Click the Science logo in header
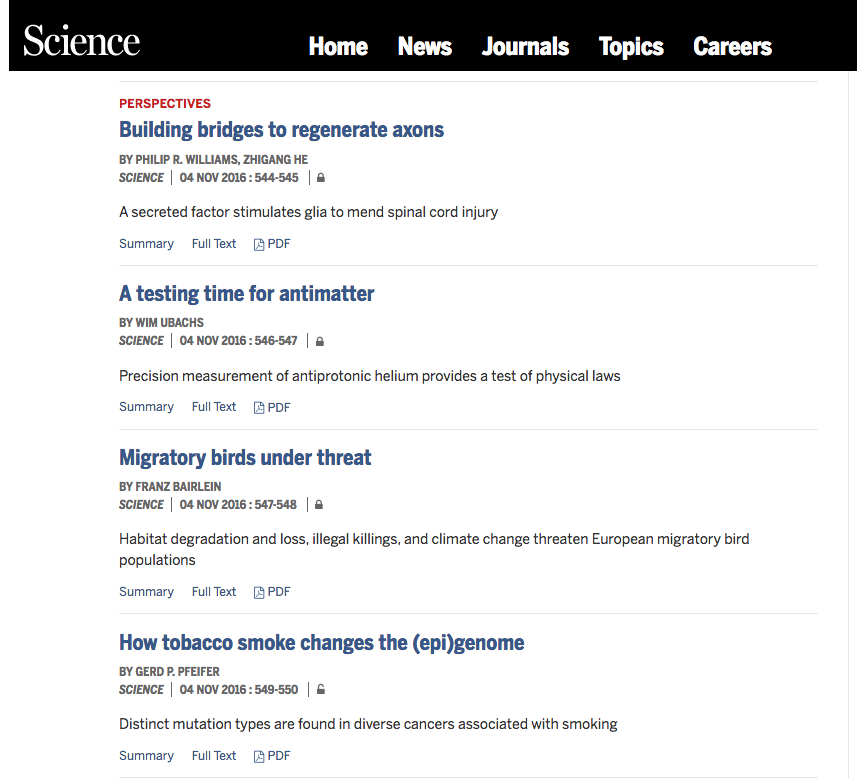The image size is (857, 778). (x=81, y=40)
